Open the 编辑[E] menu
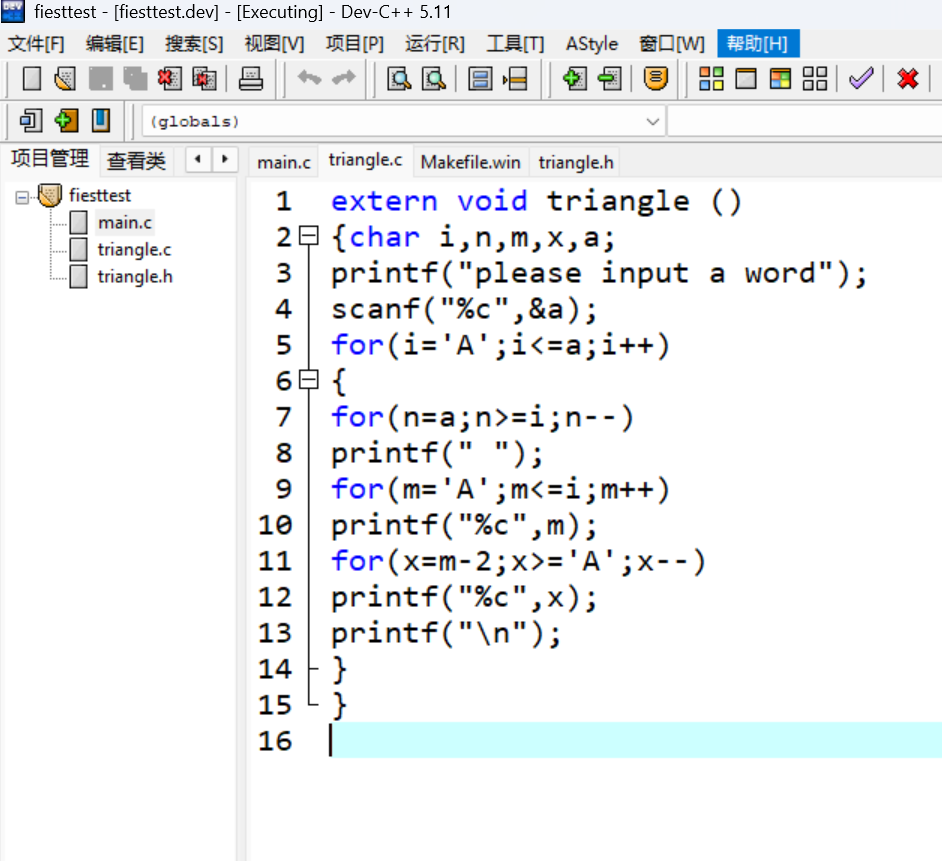Viewport: 942px width, 861px height. [x=115, y=44]
